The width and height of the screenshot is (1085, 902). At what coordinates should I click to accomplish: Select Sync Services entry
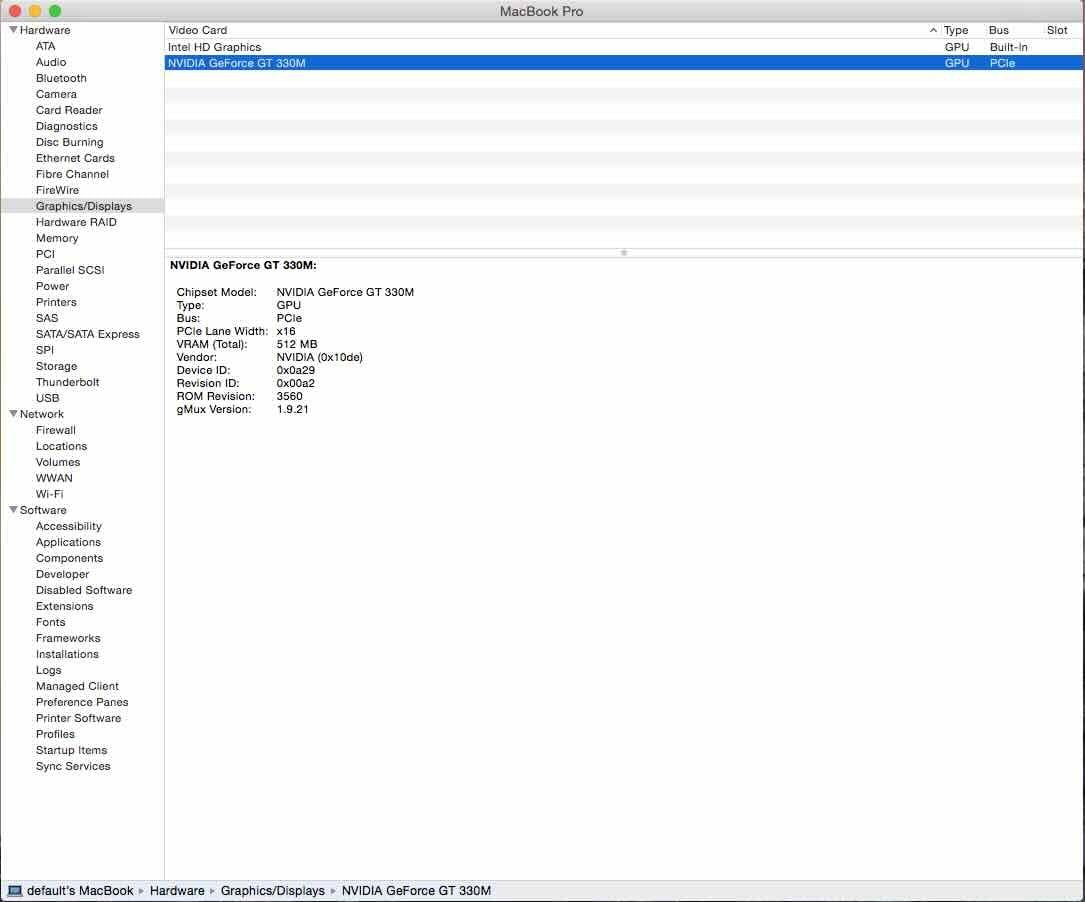click(x=73, y=766)
